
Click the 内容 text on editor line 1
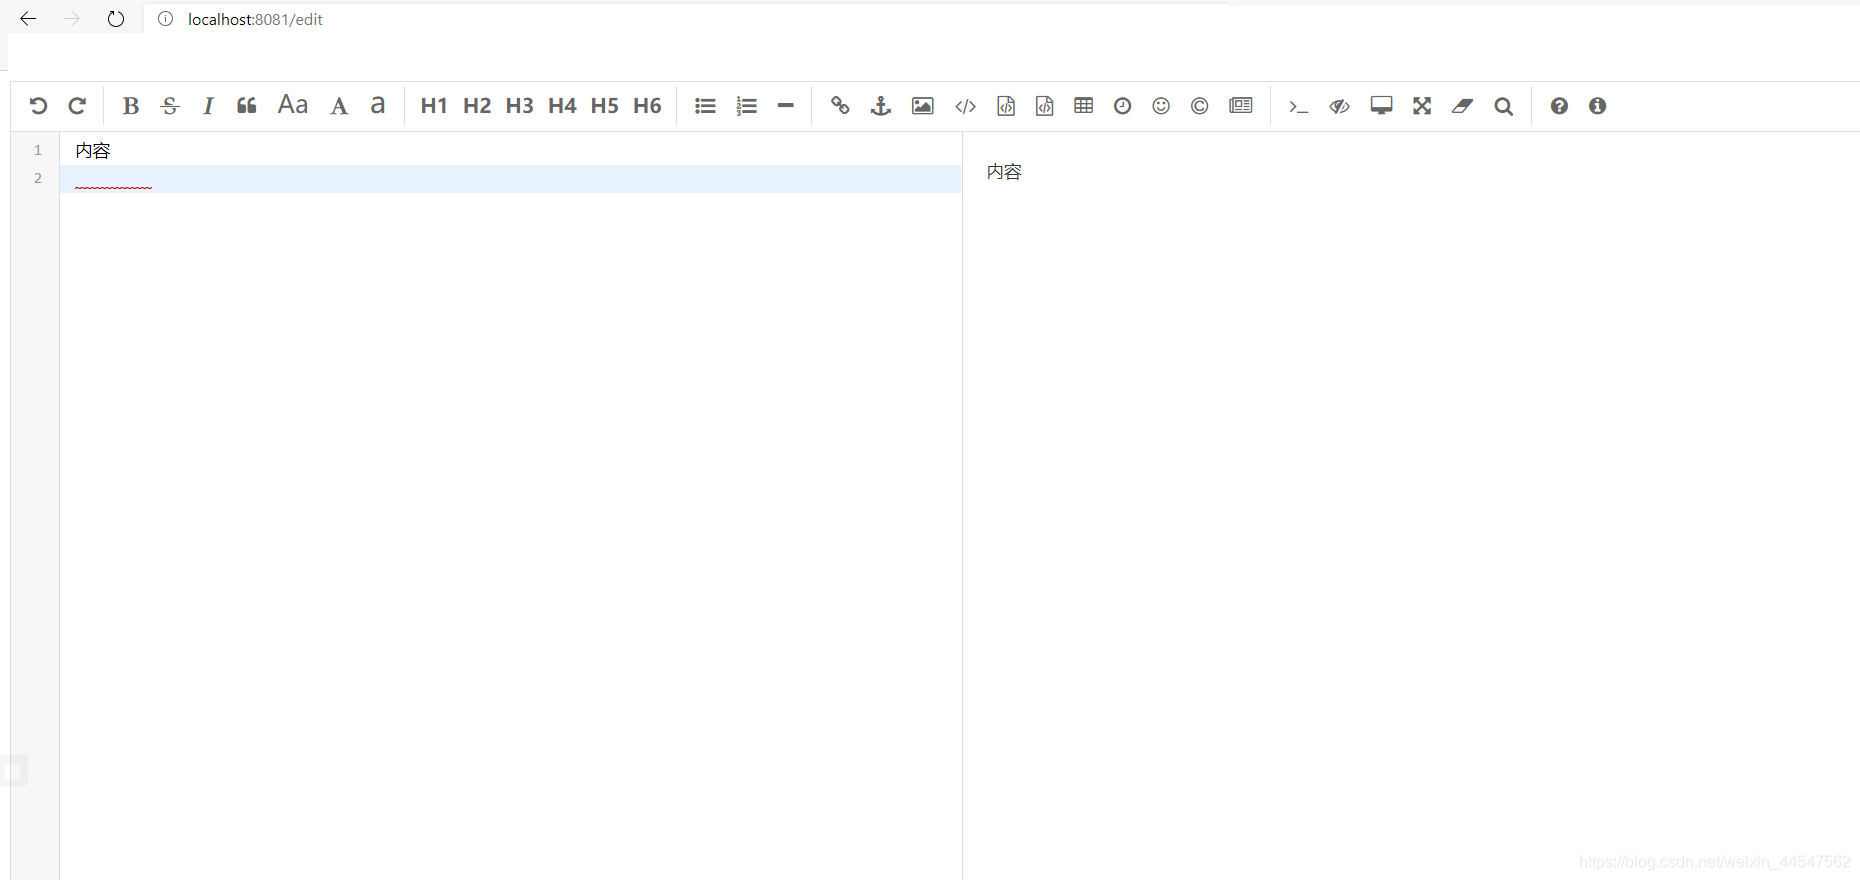93,150
